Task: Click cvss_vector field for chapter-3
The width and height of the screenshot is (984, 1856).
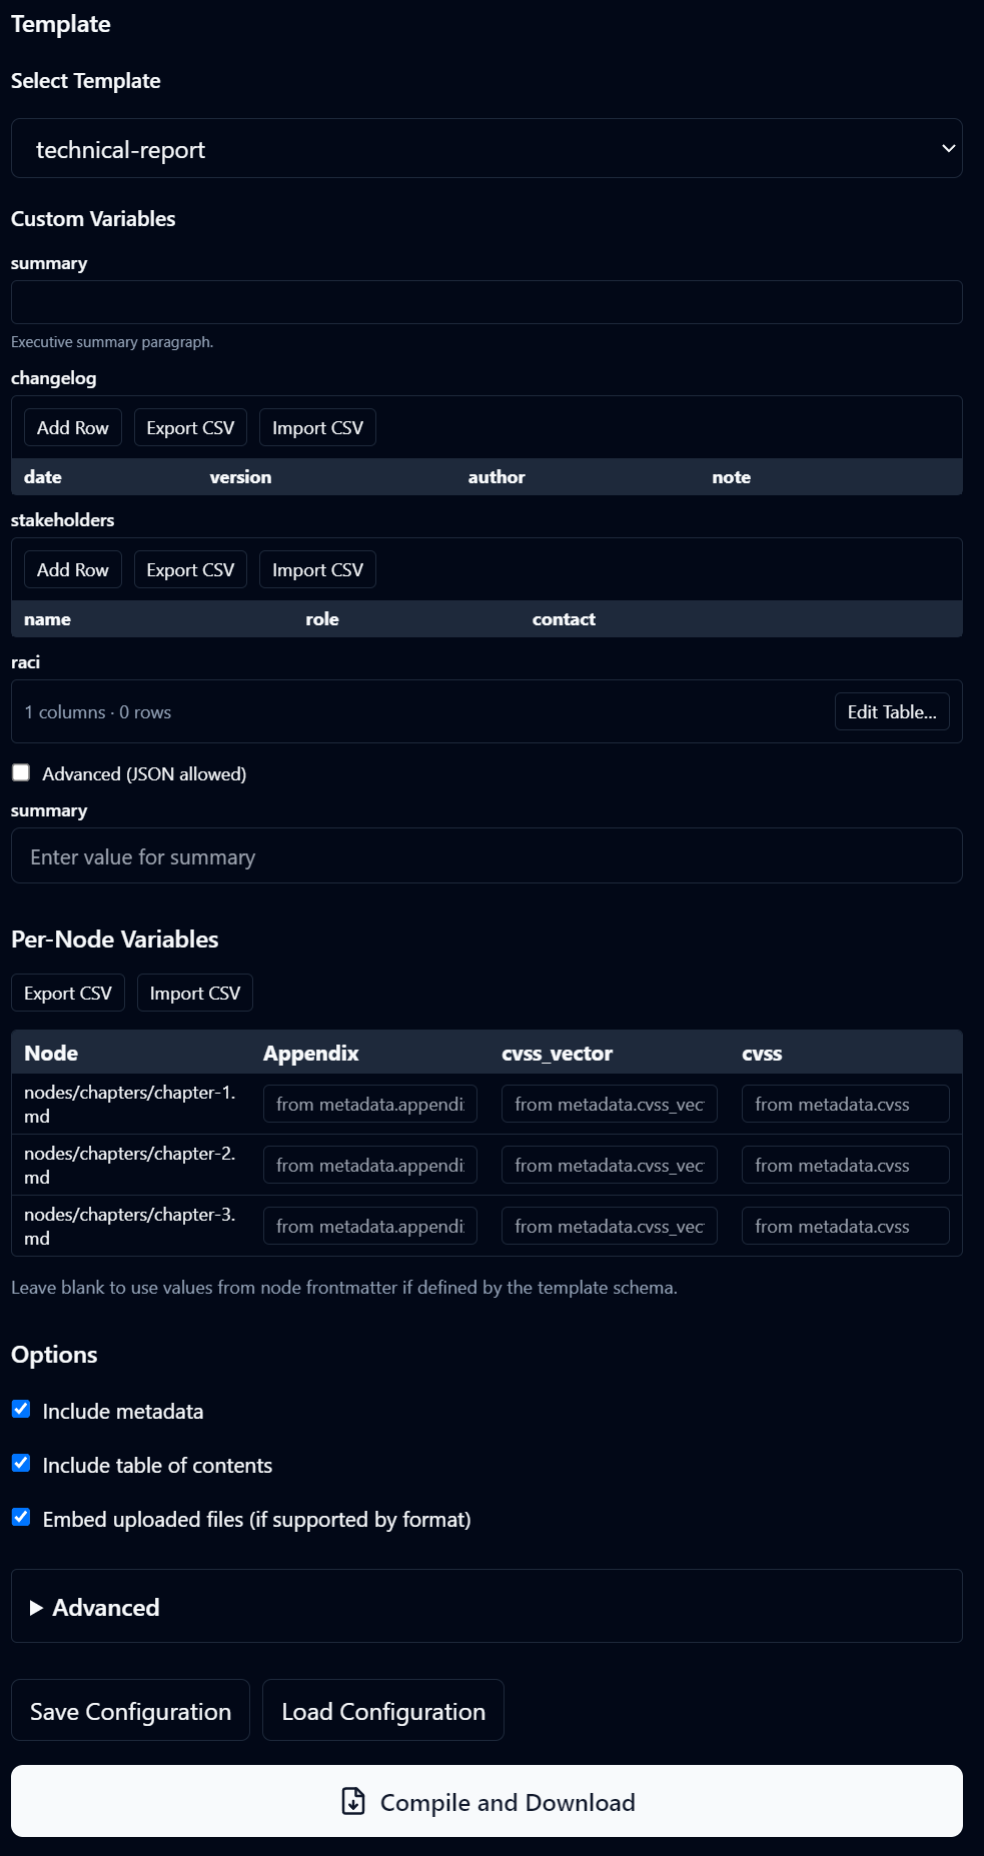Action: pos(609,1226)
